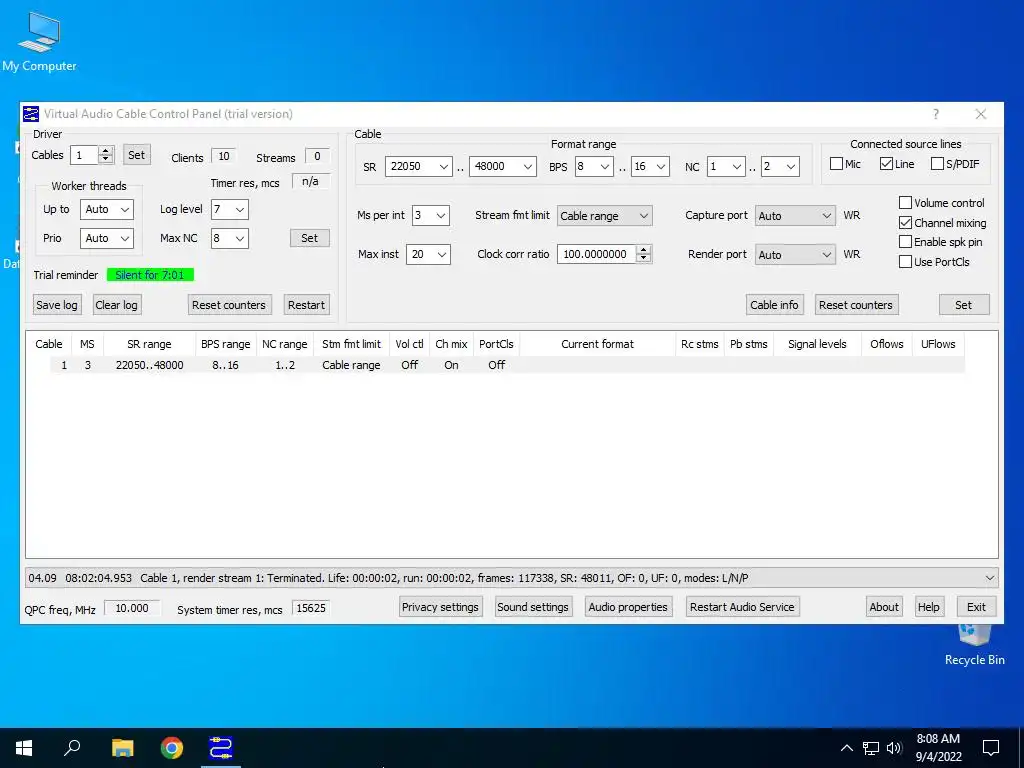The height and width of the screenshot is (768, 1024).
Task: Click green Silent for trial reminder
Action: (x=150, y=275)
